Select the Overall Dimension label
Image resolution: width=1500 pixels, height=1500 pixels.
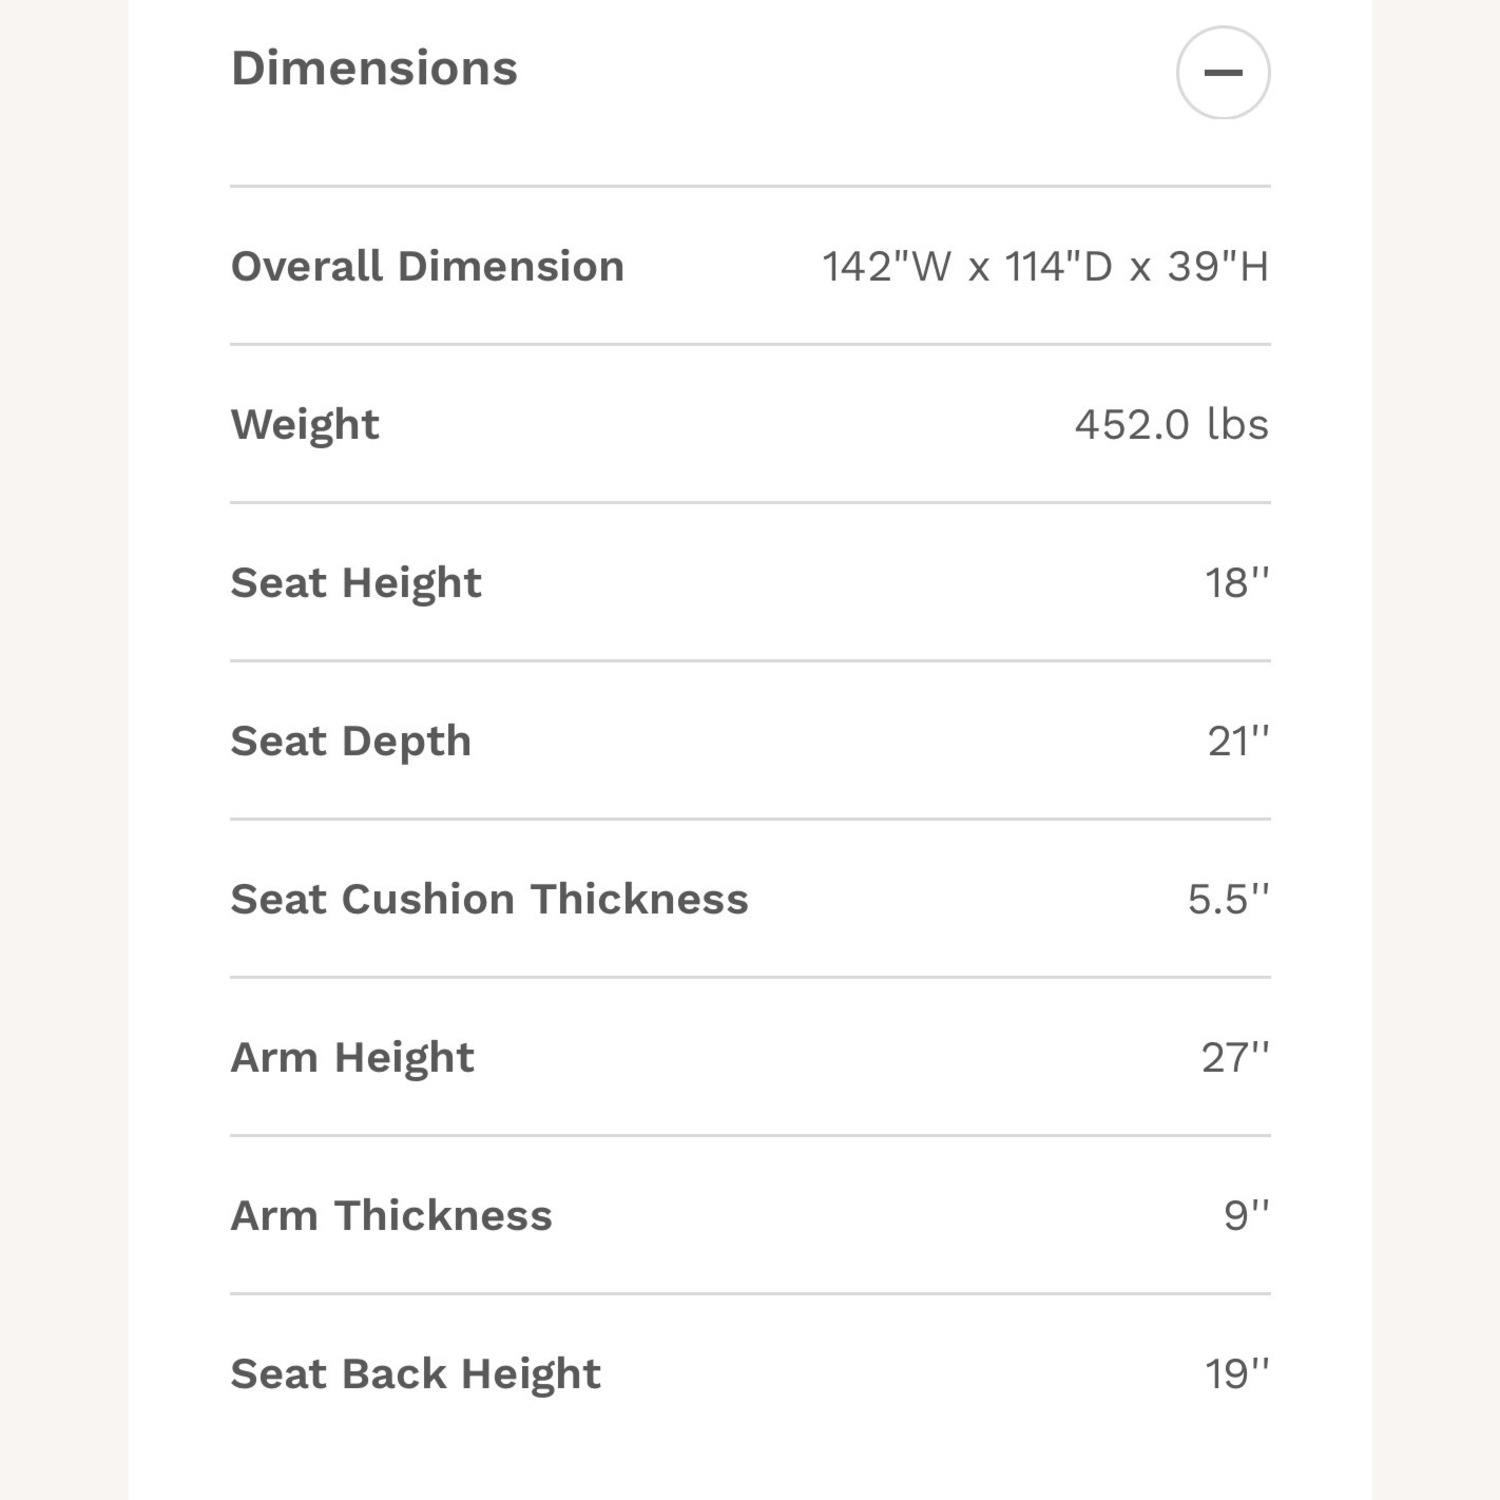click(427, 267)
